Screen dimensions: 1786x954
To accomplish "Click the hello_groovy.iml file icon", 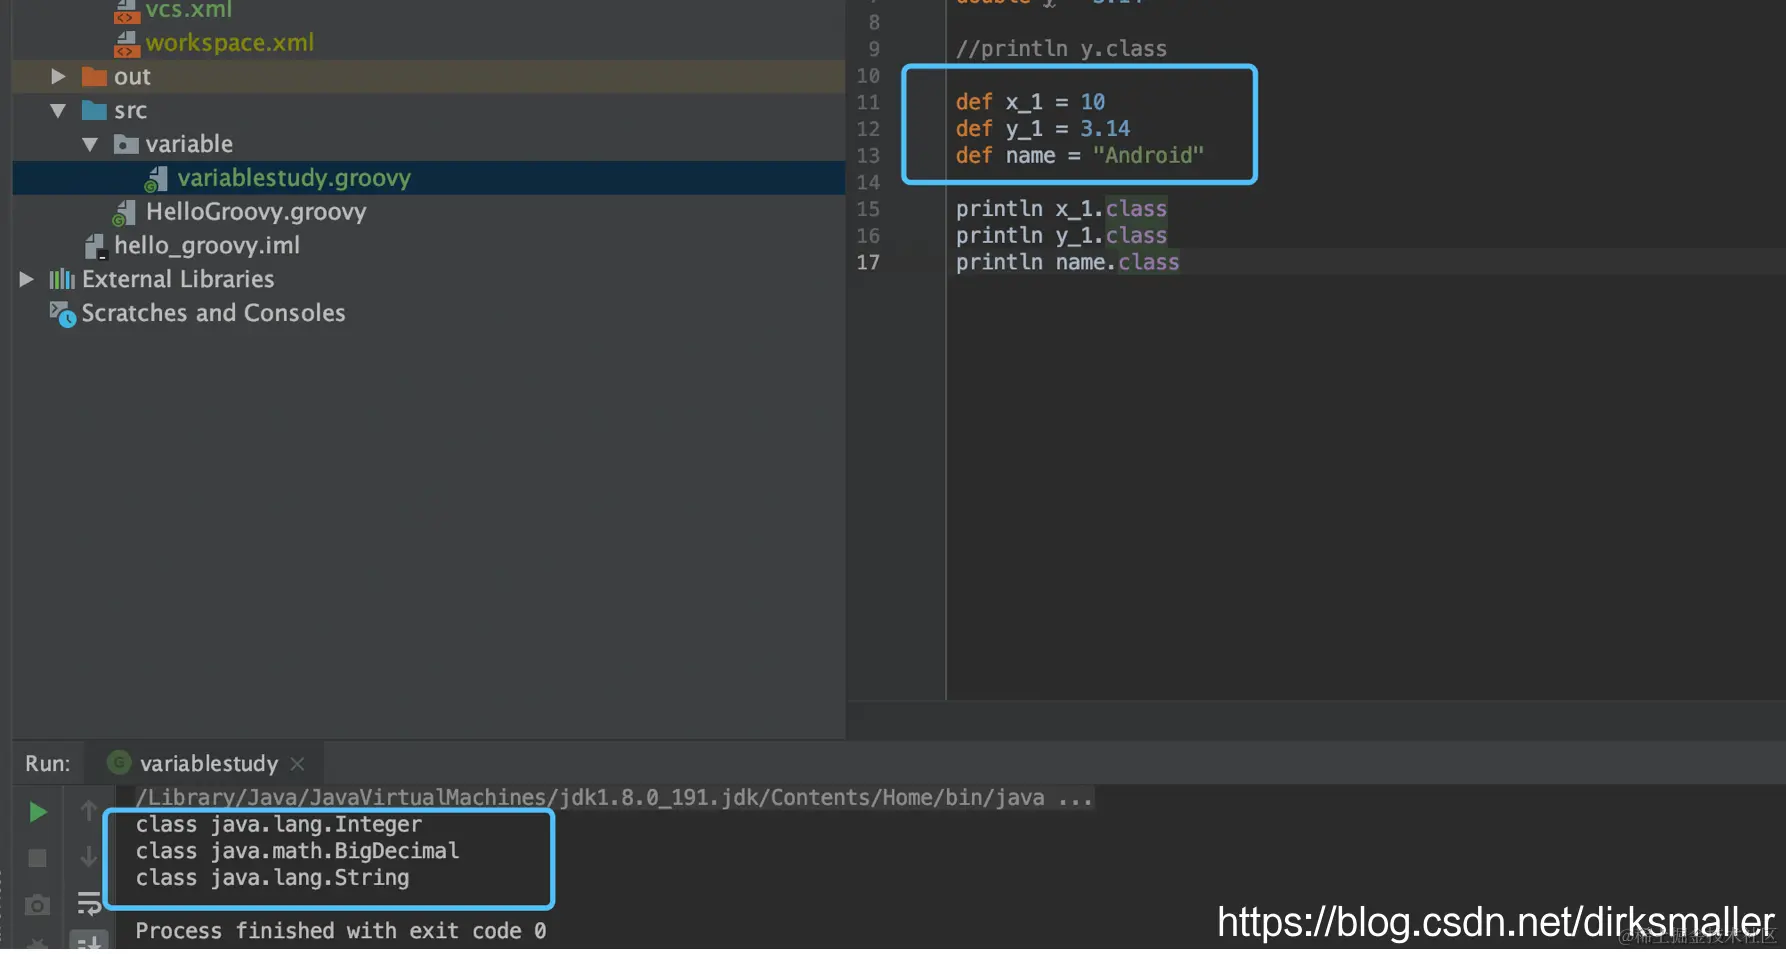I will click(95, 247).
